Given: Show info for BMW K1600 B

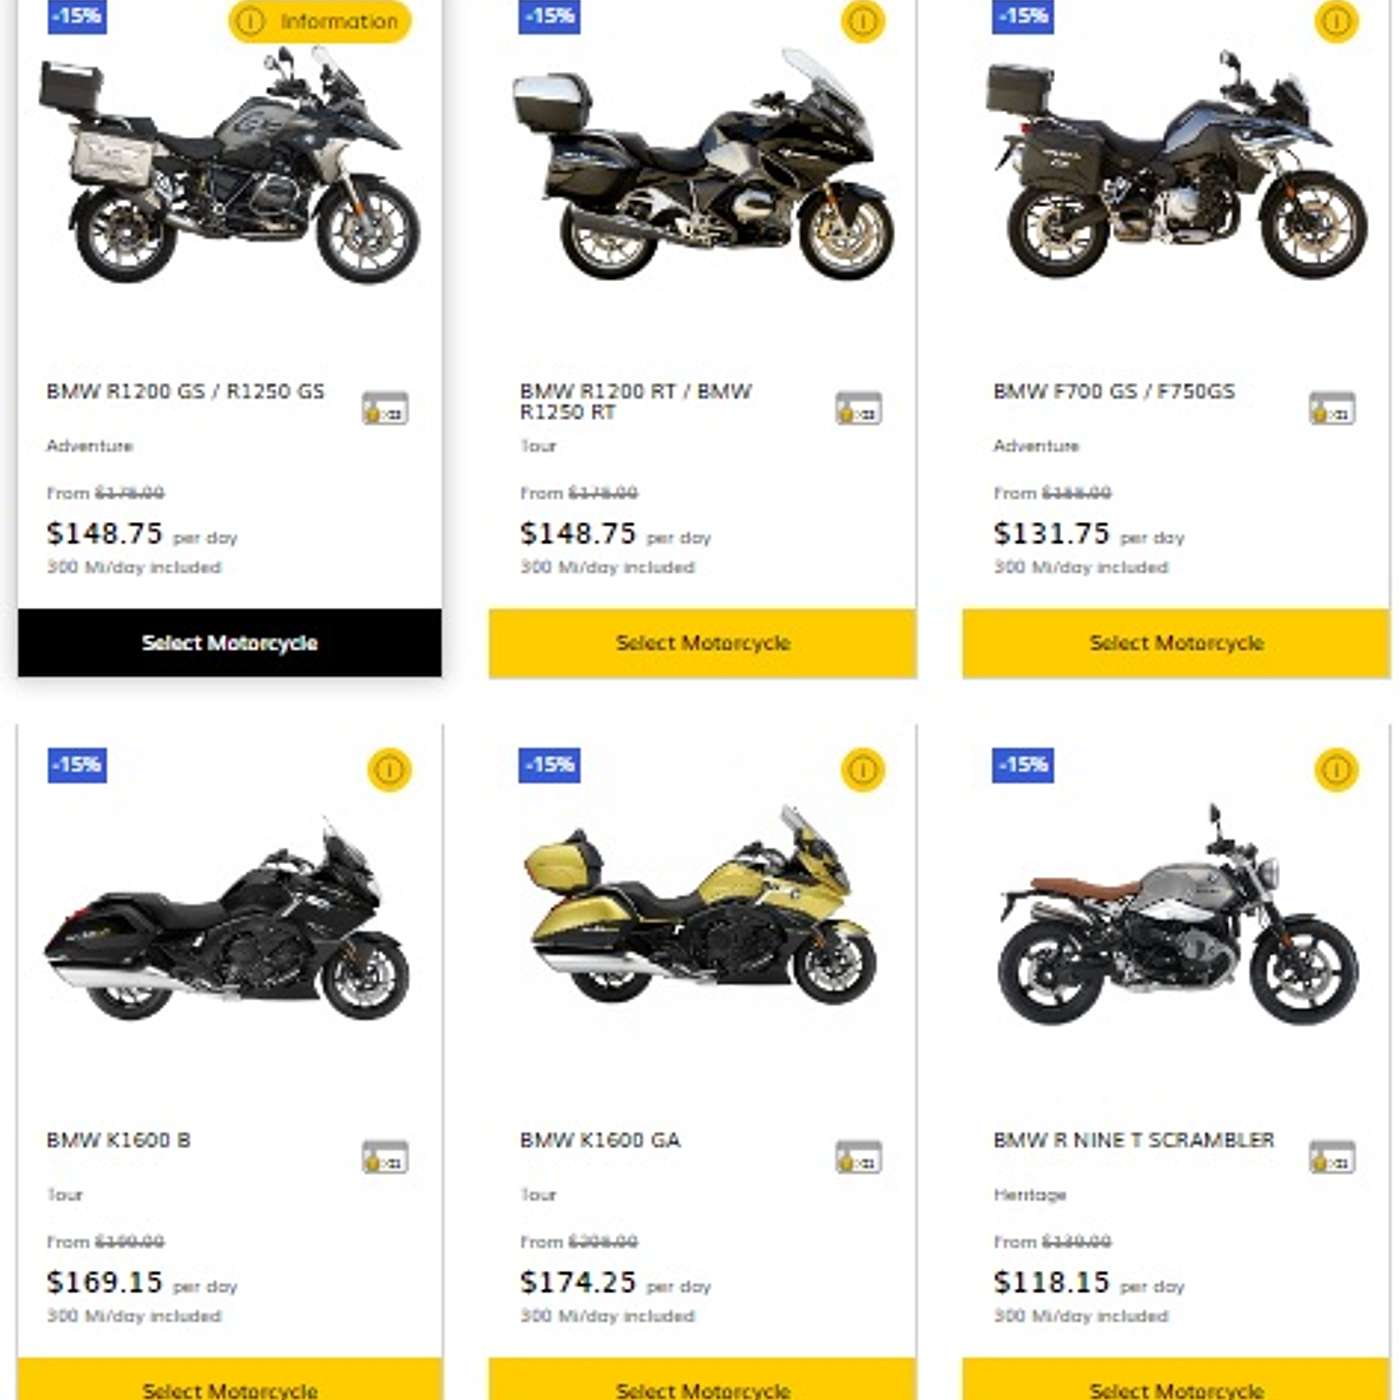Looking at the screenshot, I should (x=389, y=770).
